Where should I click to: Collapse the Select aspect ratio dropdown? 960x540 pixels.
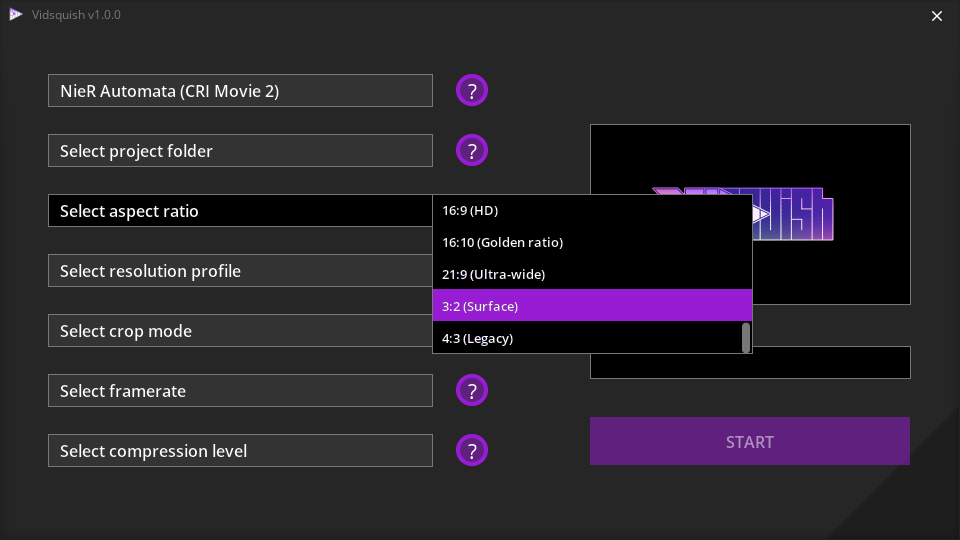click(240, 211)
